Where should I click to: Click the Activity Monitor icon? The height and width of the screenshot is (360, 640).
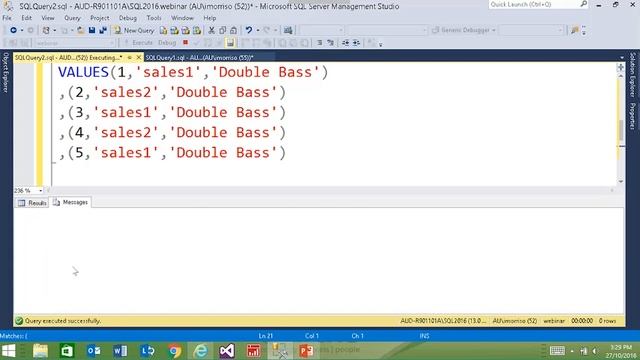(x=288, y=30)
